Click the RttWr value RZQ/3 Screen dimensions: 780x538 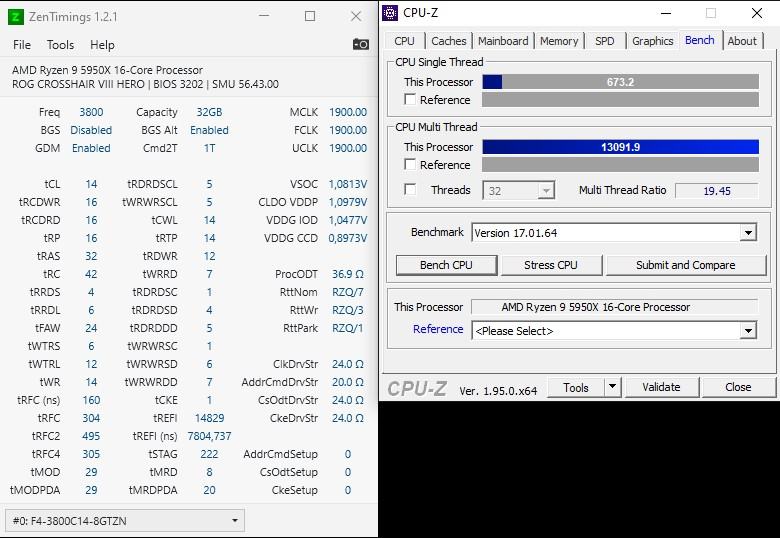tap(348, 310)
